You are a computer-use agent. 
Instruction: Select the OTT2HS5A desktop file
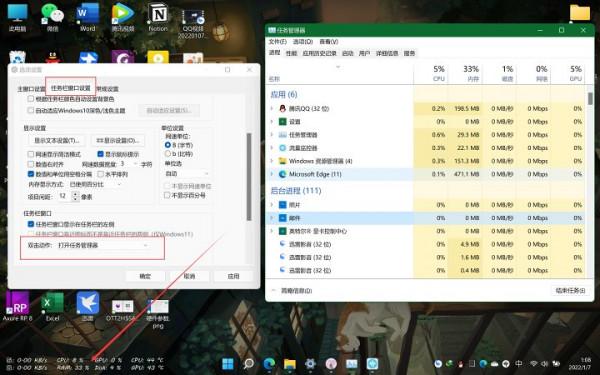click(x=122, y=309)
